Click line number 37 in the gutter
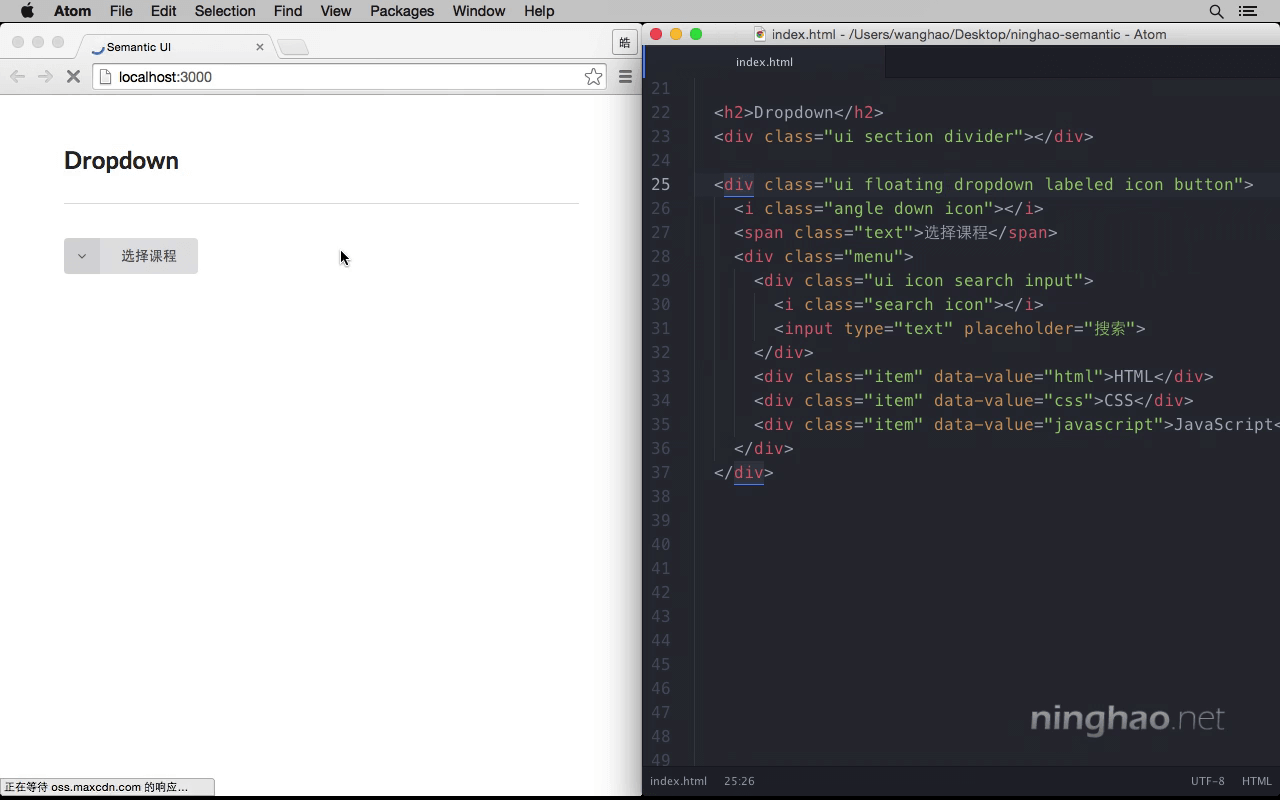1280x800 pixels. [661, 472]
